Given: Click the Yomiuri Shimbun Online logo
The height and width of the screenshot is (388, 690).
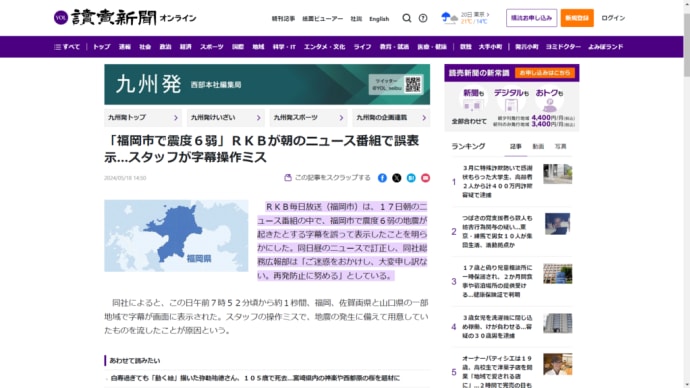Looking at the screenshot, I should [125, 18].
